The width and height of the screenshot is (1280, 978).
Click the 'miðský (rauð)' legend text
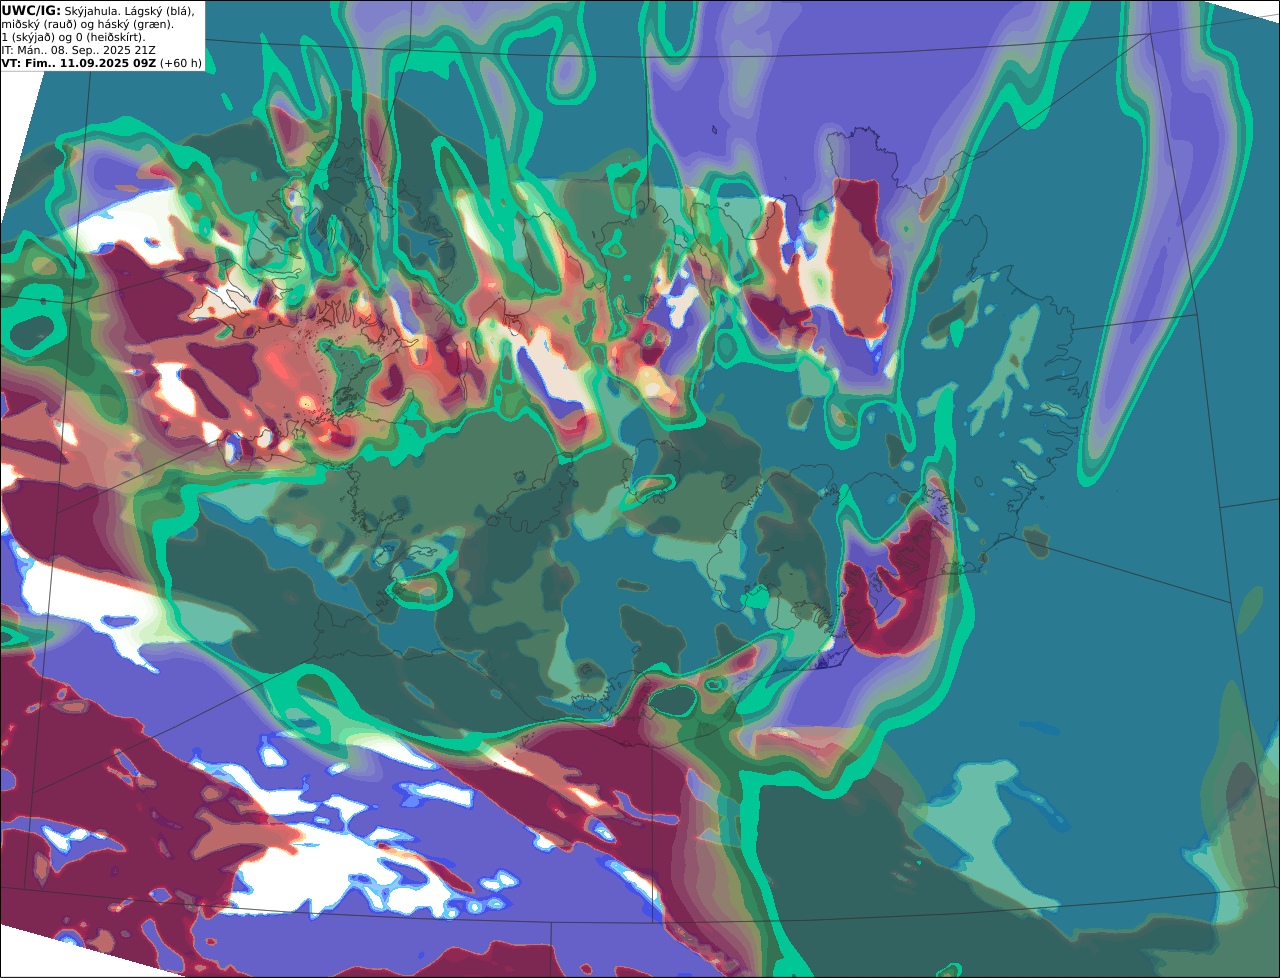point(39,25)
